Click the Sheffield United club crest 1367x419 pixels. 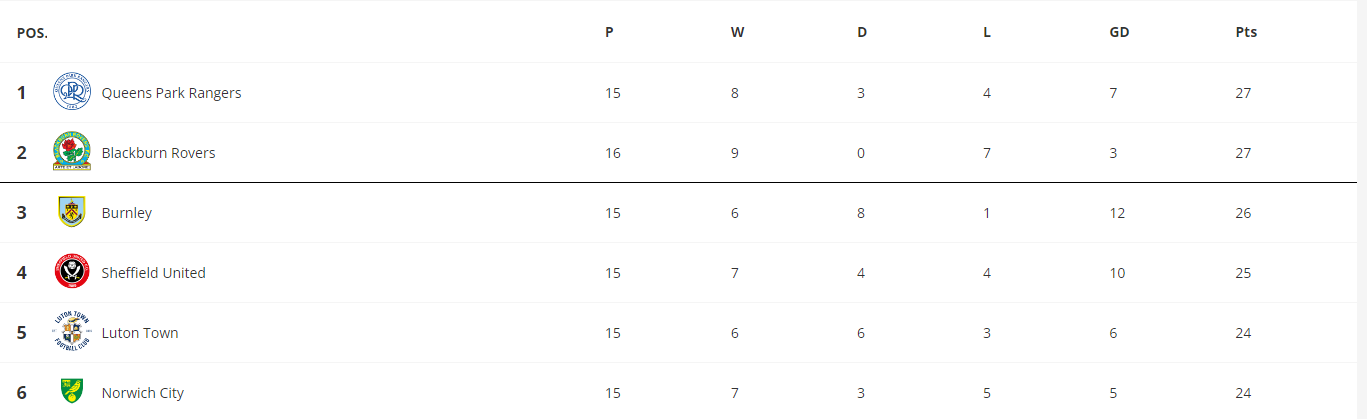click(72, 272)
